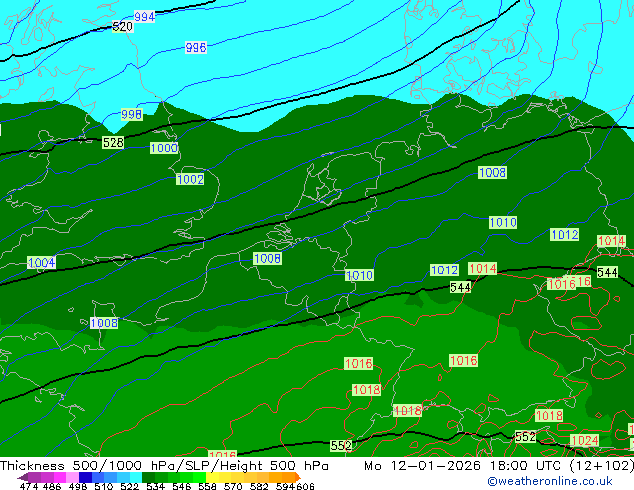Click the legend value 510
The width and height of the screenshot is (634, 490).
coord(104,486)
